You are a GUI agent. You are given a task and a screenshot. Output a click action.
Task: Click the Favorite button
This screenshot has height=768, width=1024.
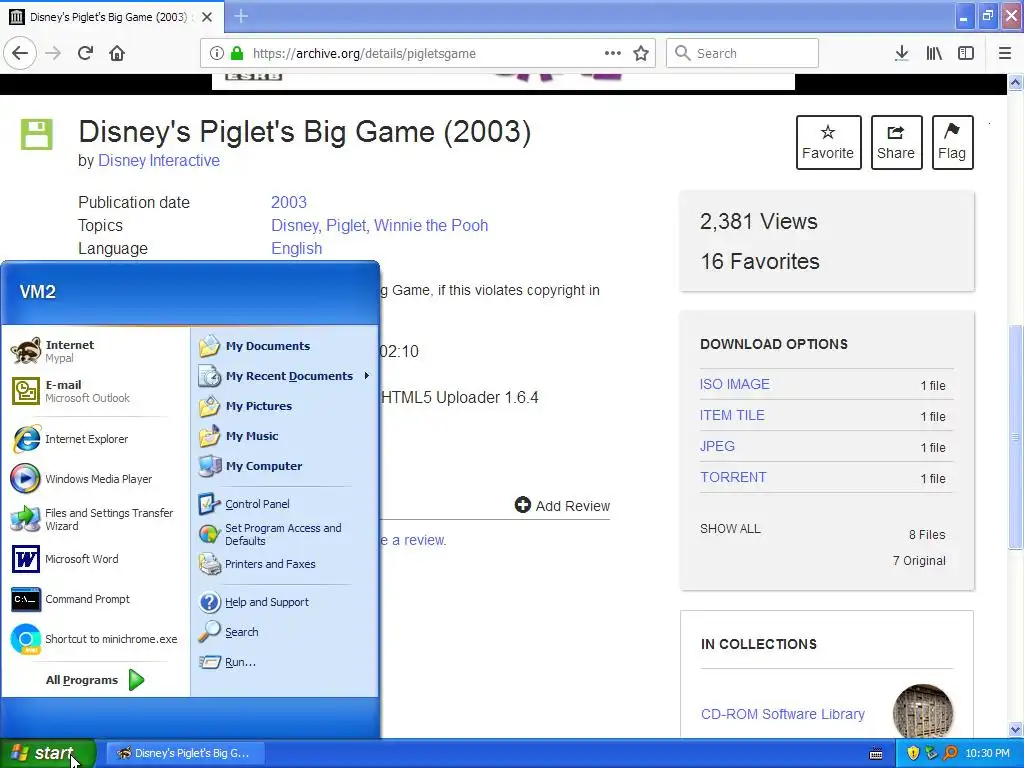(x=828, y=142)
